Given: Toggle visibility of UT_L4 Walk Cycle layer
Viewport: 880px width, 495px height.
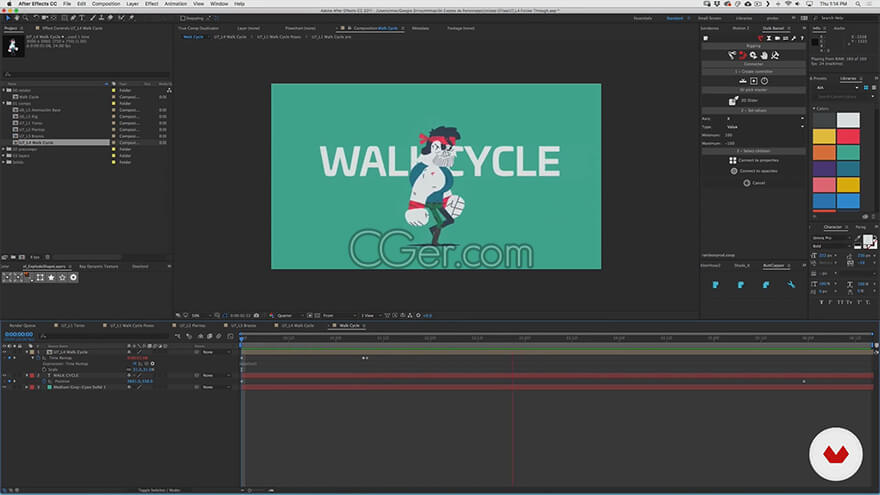Looking at the screenshot, I should pos(4,352).
